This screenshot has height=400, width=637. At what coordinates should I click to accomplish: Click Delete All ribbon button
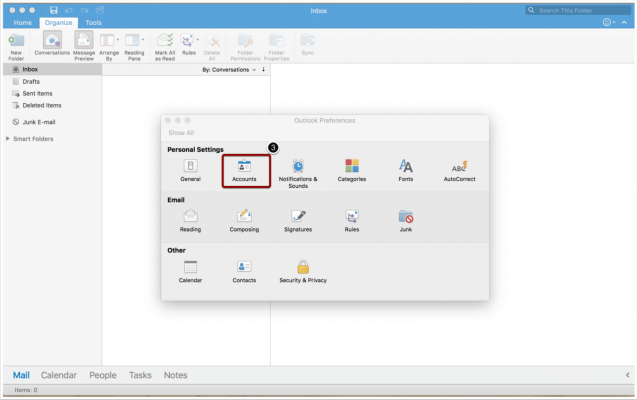click(212, 47)
